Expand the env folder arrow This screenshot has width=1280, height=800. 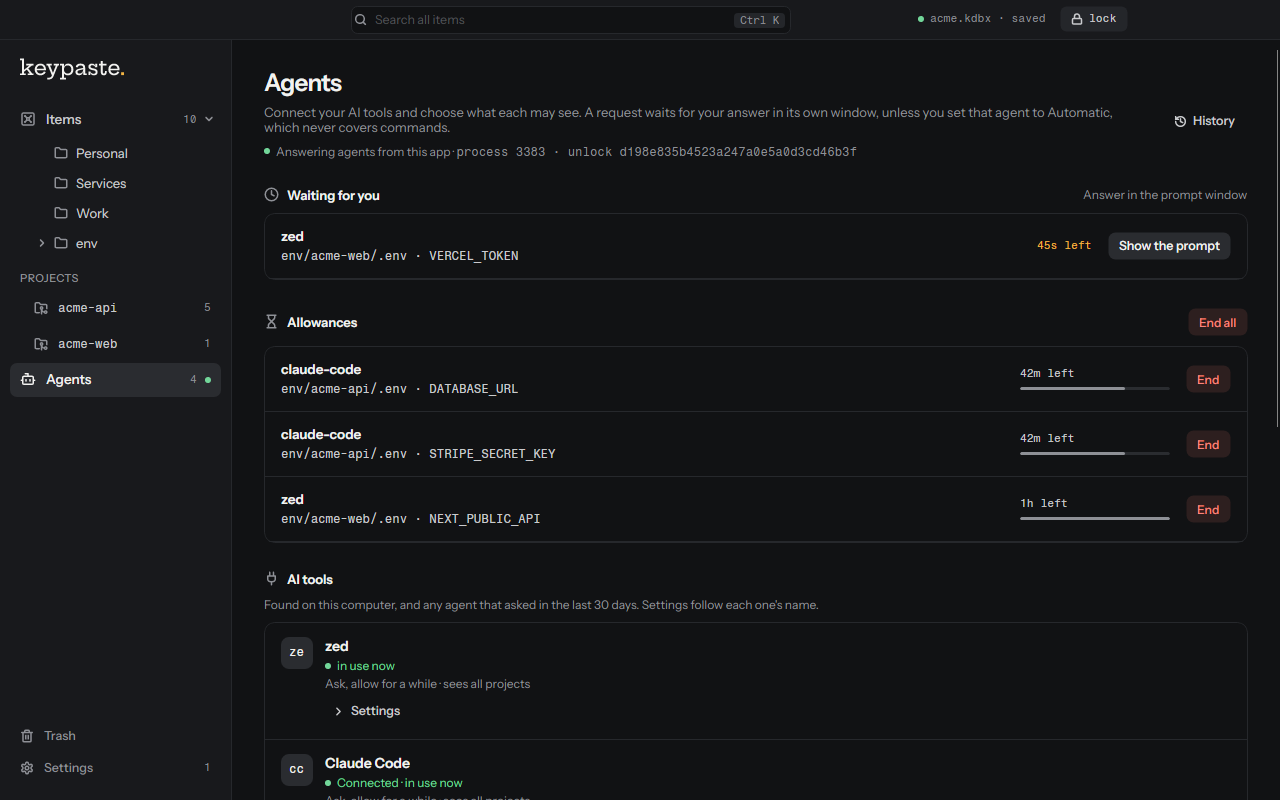pyautogui.click(x=42, y=243)
